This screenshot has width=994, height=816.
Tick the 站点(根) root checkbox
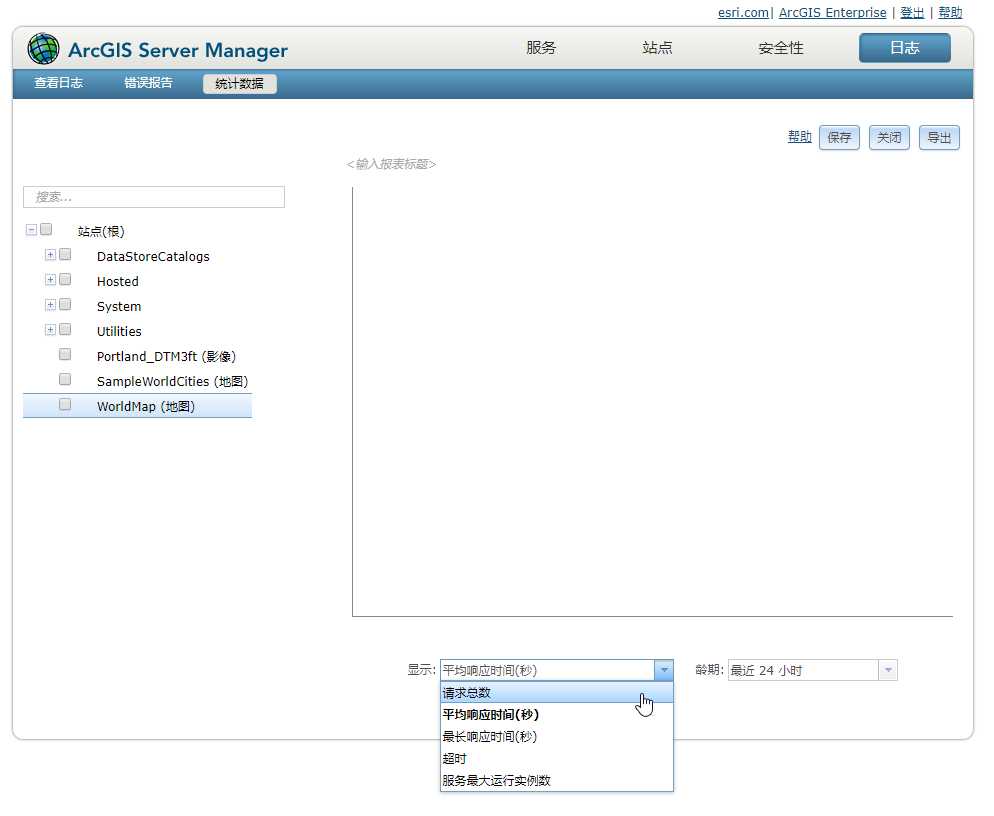[46, 229]
